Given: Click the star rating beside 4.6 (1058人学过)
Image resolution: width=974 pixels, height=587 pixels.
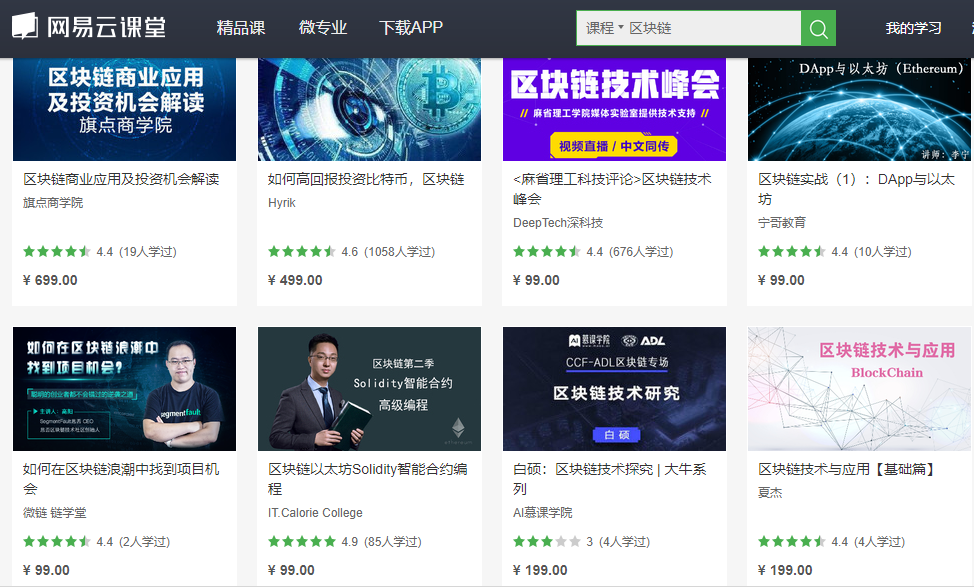Looking at the screenshot, I should tap(301, 252).
